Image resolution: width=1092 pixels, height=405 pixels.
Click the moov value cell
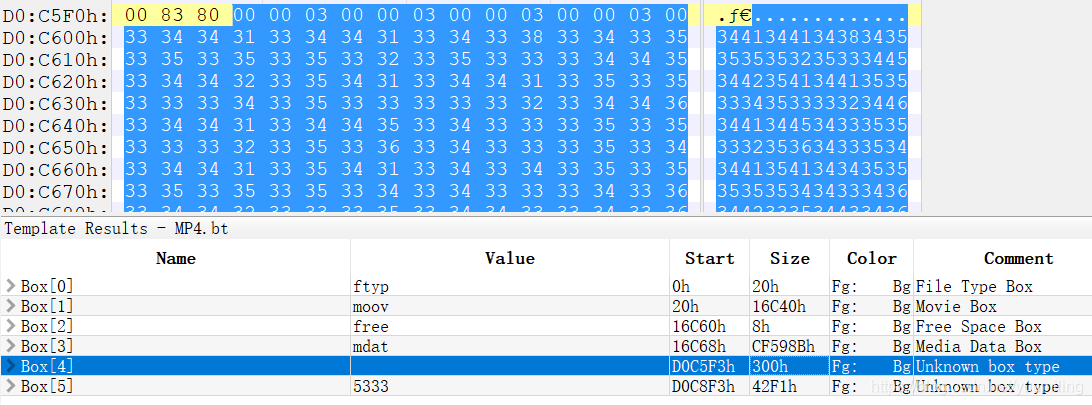pyautogui.click(x=510, y=306)
